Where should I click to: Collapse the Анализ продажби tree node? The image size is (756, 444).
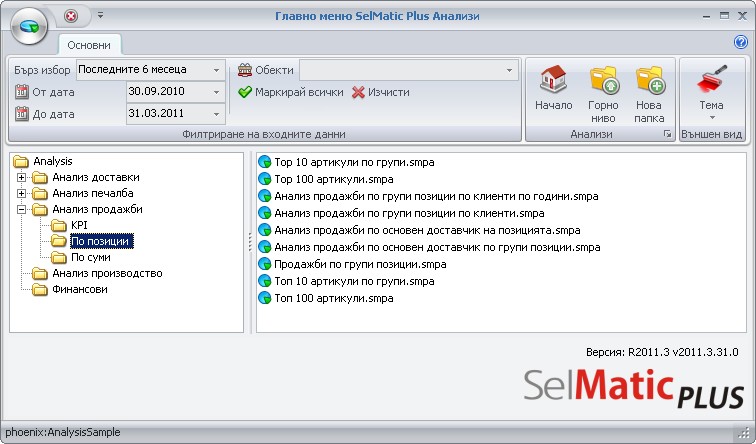tap(21, 209)
